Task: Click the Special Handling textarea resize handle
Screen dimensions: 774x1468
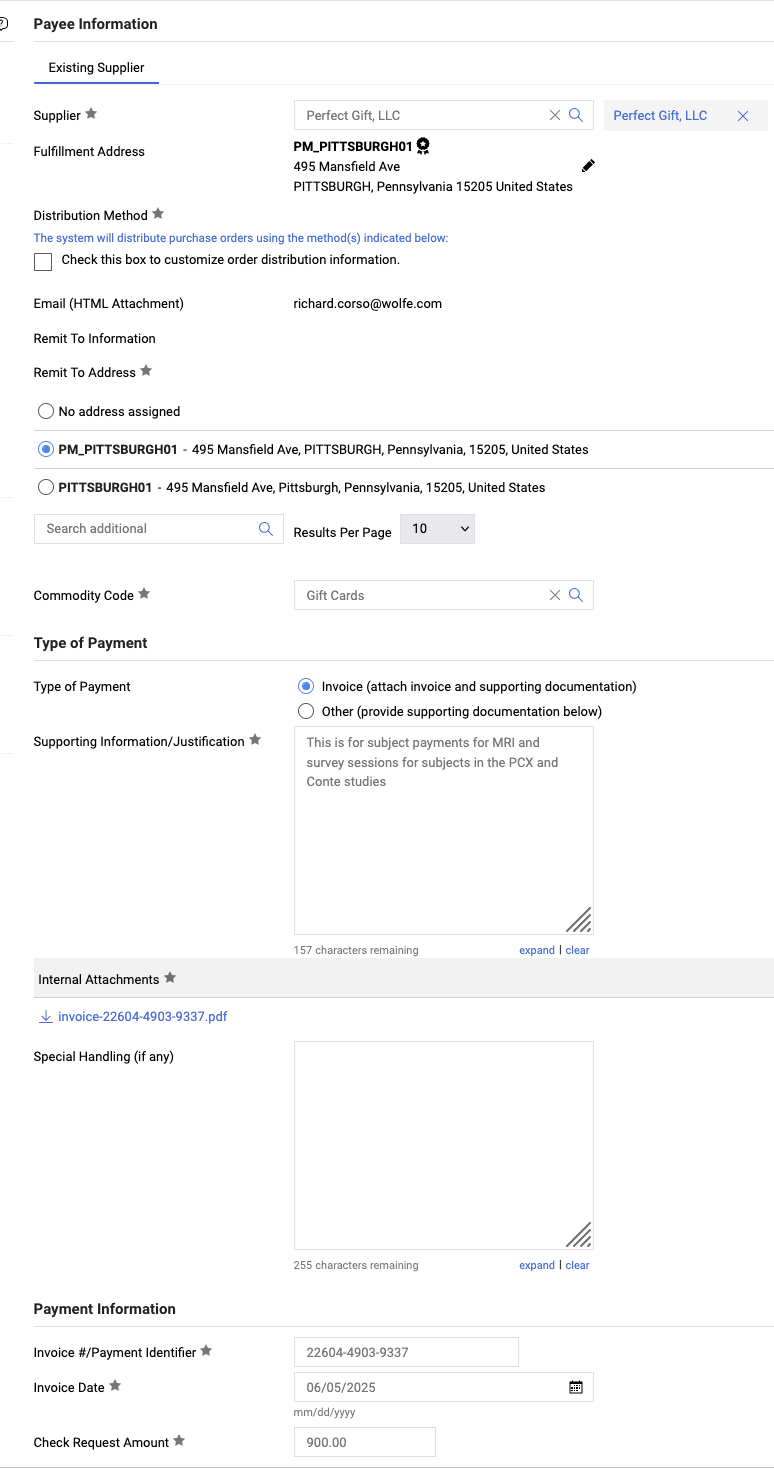Action: click(579, 1235)
